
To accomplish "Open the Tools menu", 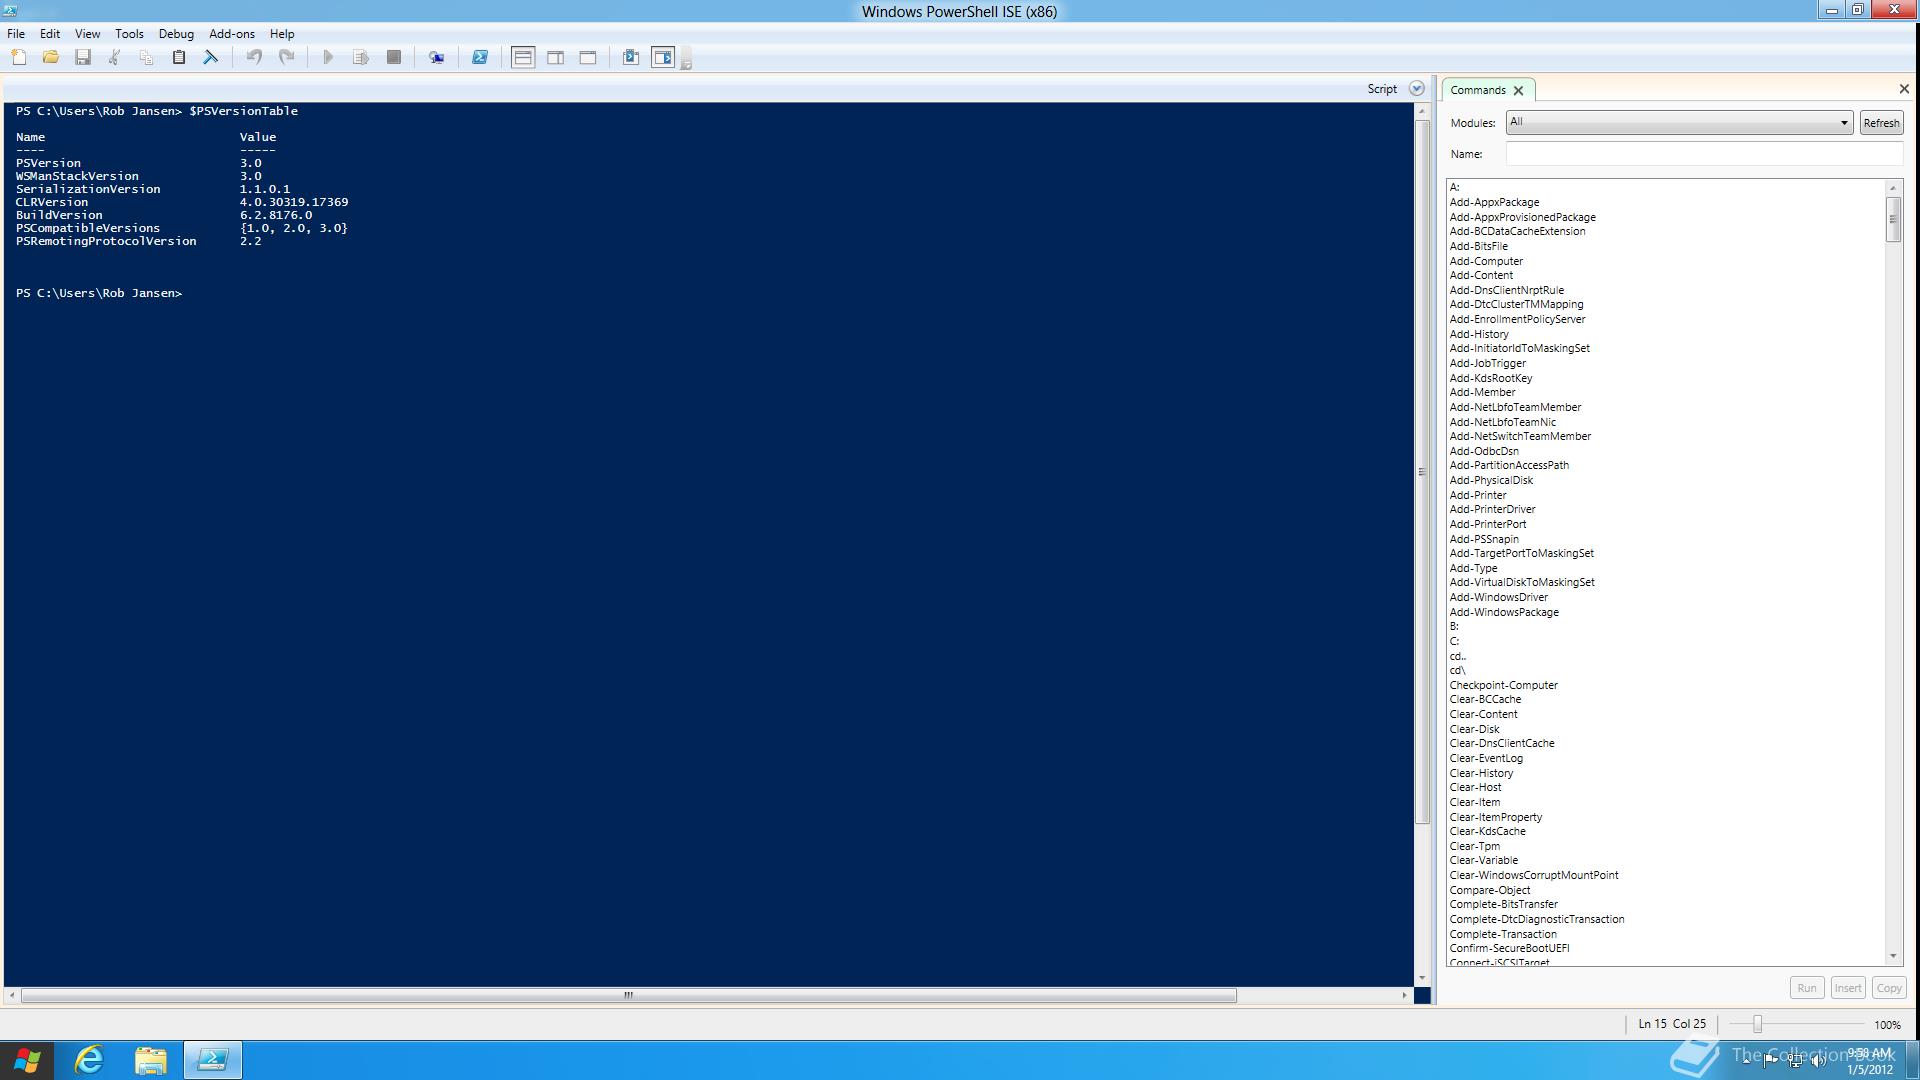I will click(x=129, y=34).
